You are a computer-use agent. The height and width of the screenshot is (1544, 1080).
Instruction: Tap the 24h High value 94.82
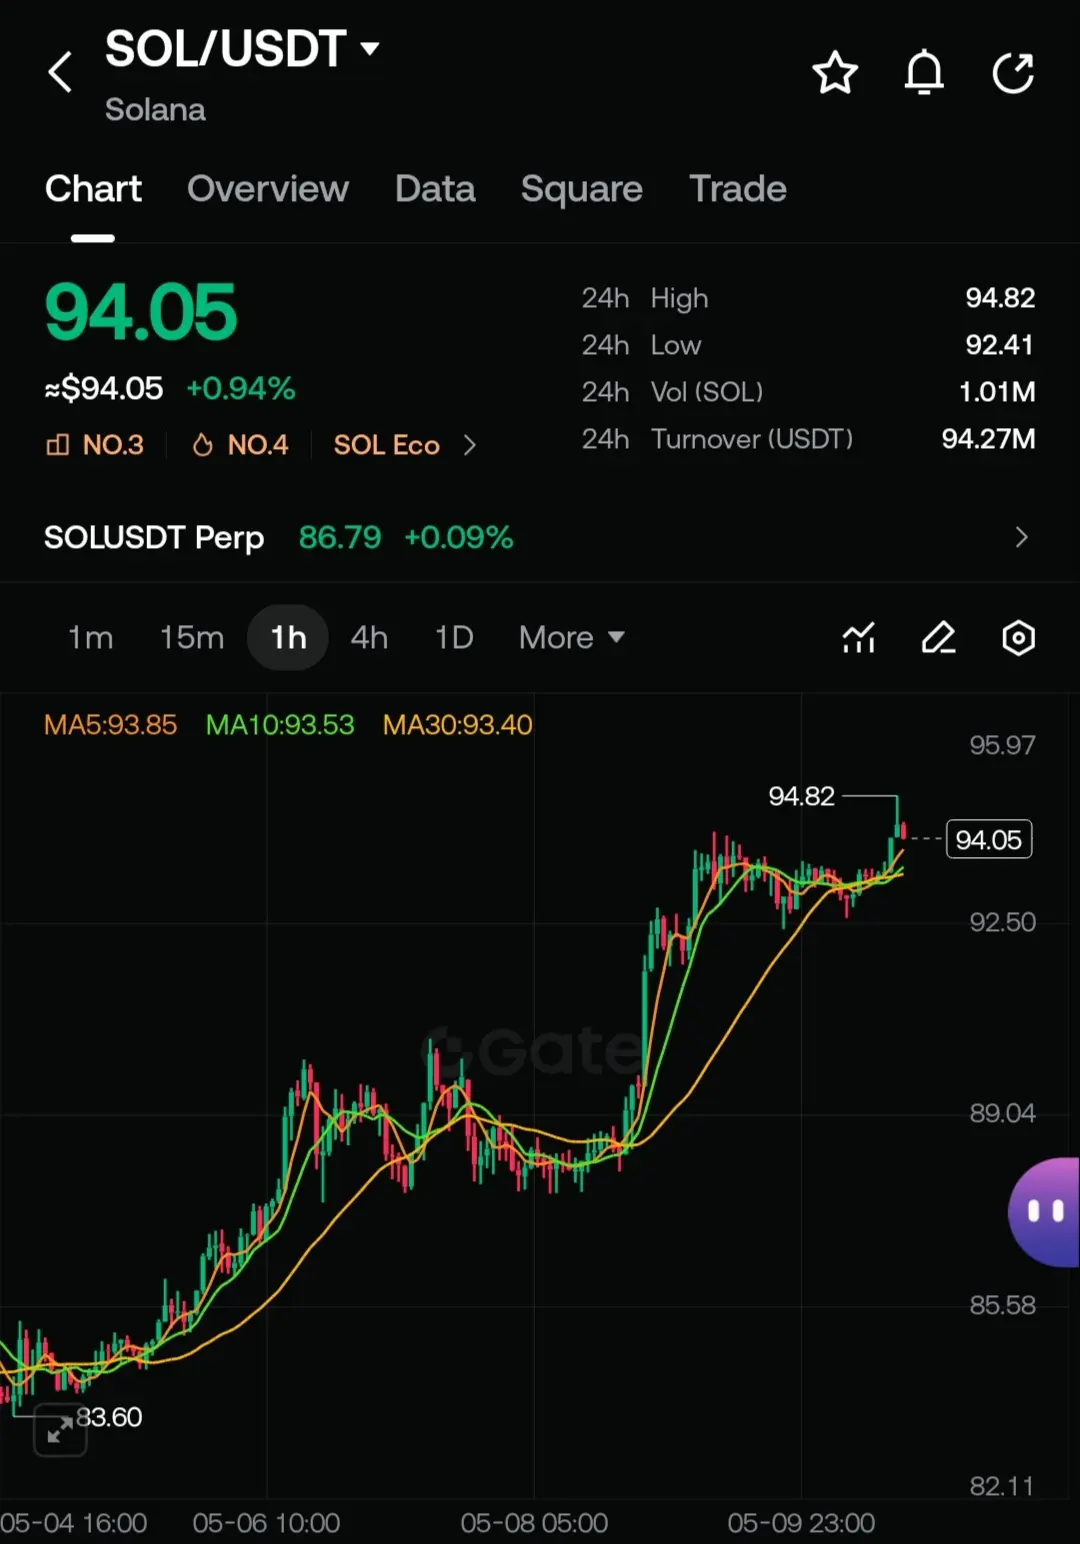coord(1000,298)
